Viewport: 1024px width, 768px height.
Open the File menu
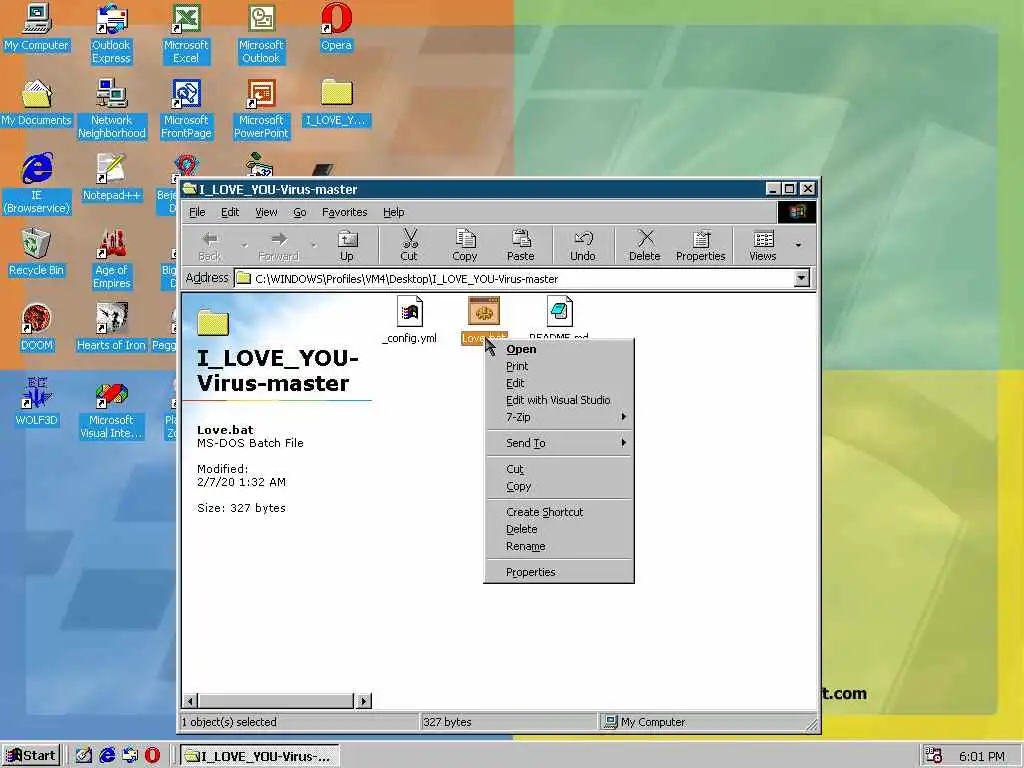pyautogui.click(x=197, y=212)
